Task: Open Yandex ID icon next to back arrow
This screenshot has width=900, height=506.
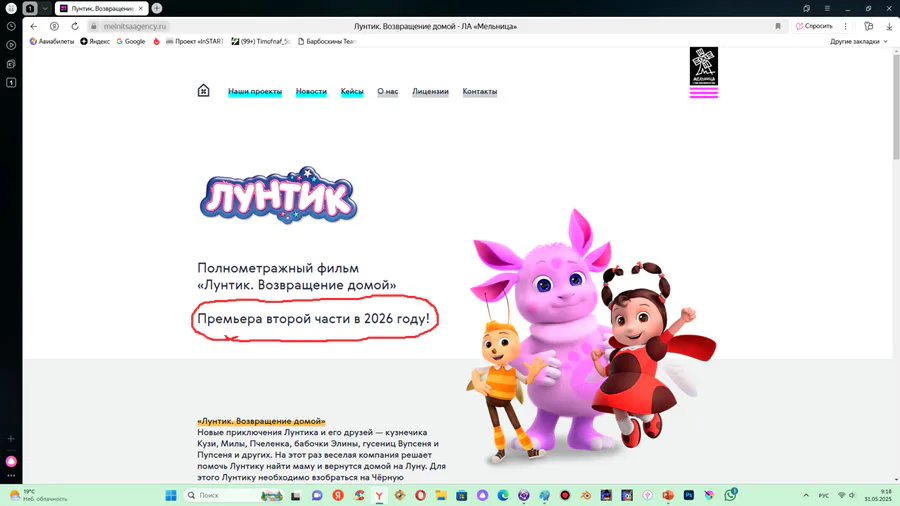Action: [54, 26]
